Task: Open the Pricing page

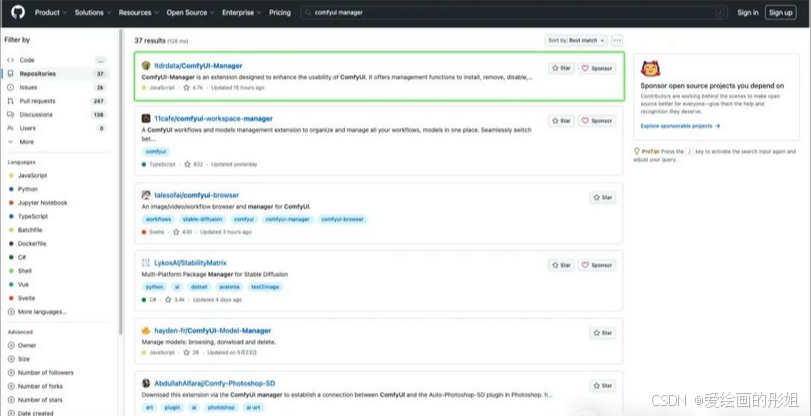Action: tap(280, 12)
